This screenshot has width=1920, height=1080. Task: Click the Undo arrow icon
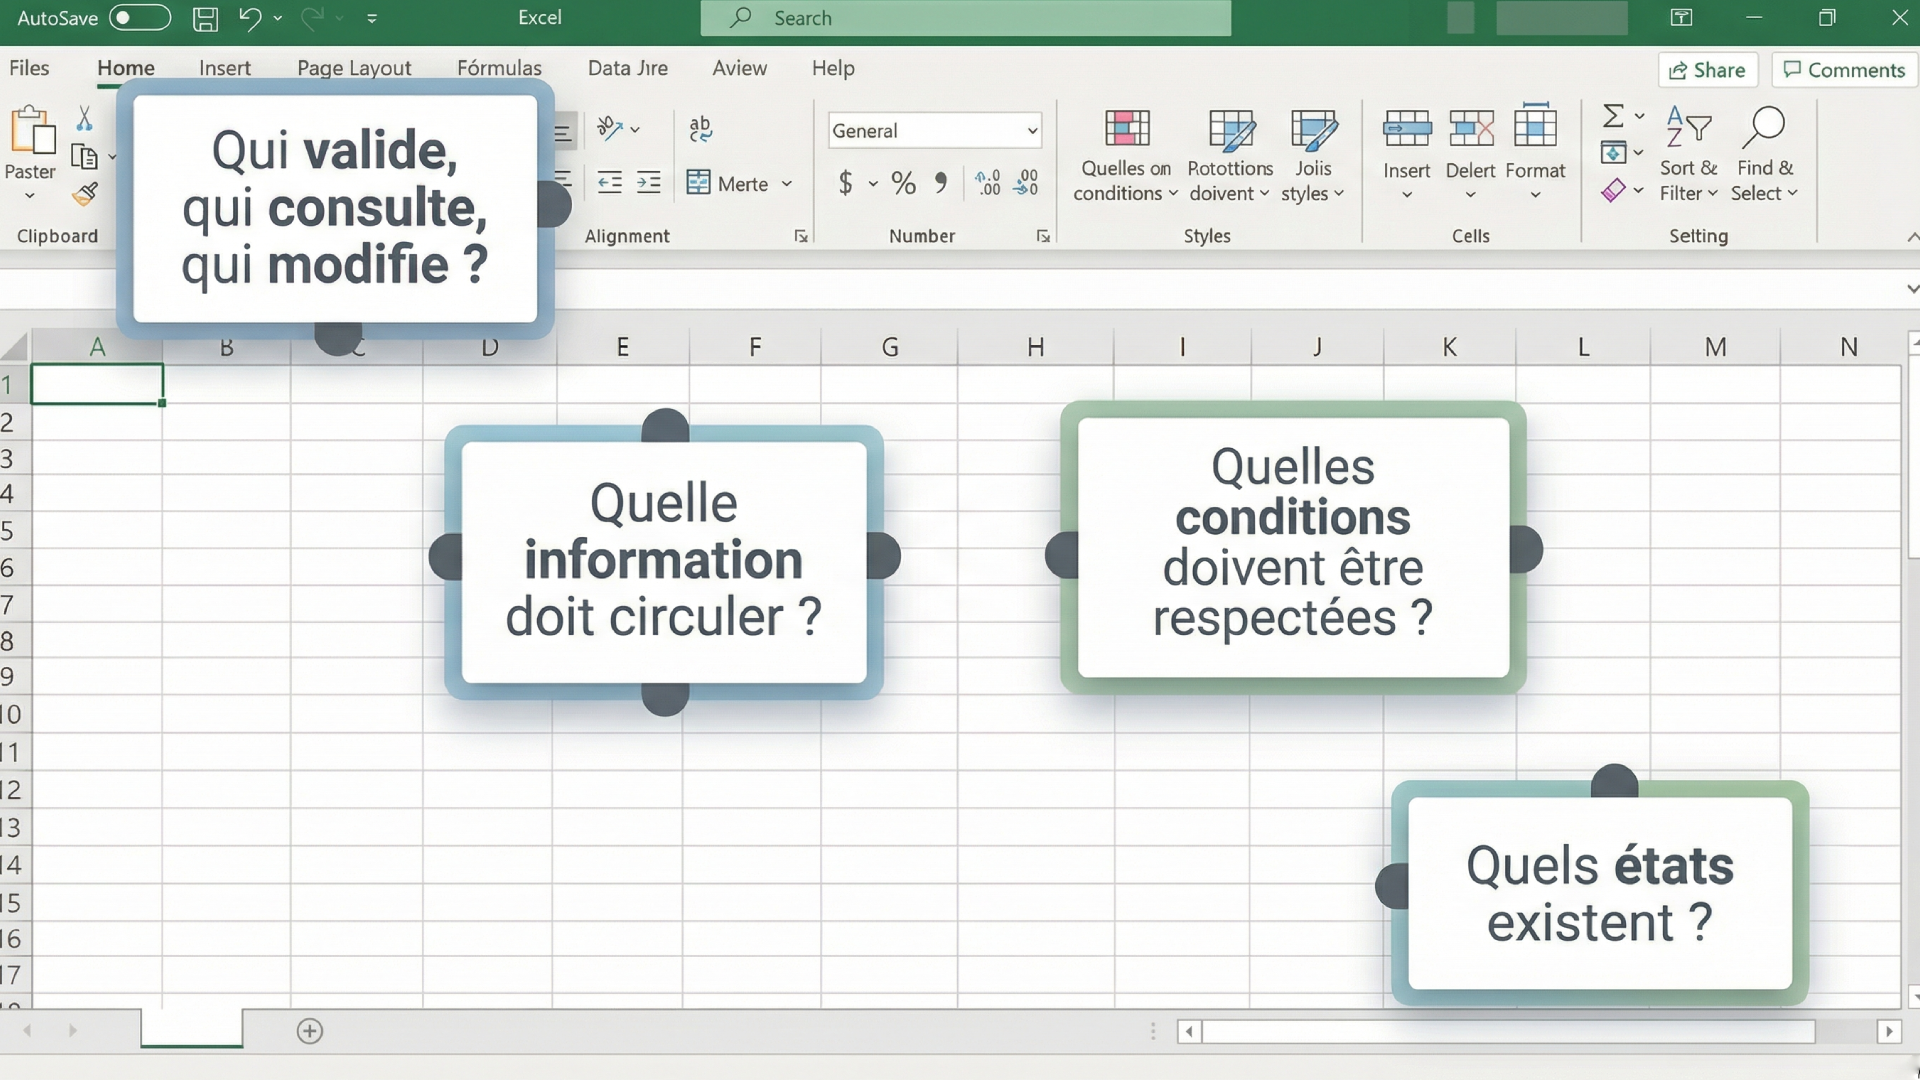pos(249,18)
